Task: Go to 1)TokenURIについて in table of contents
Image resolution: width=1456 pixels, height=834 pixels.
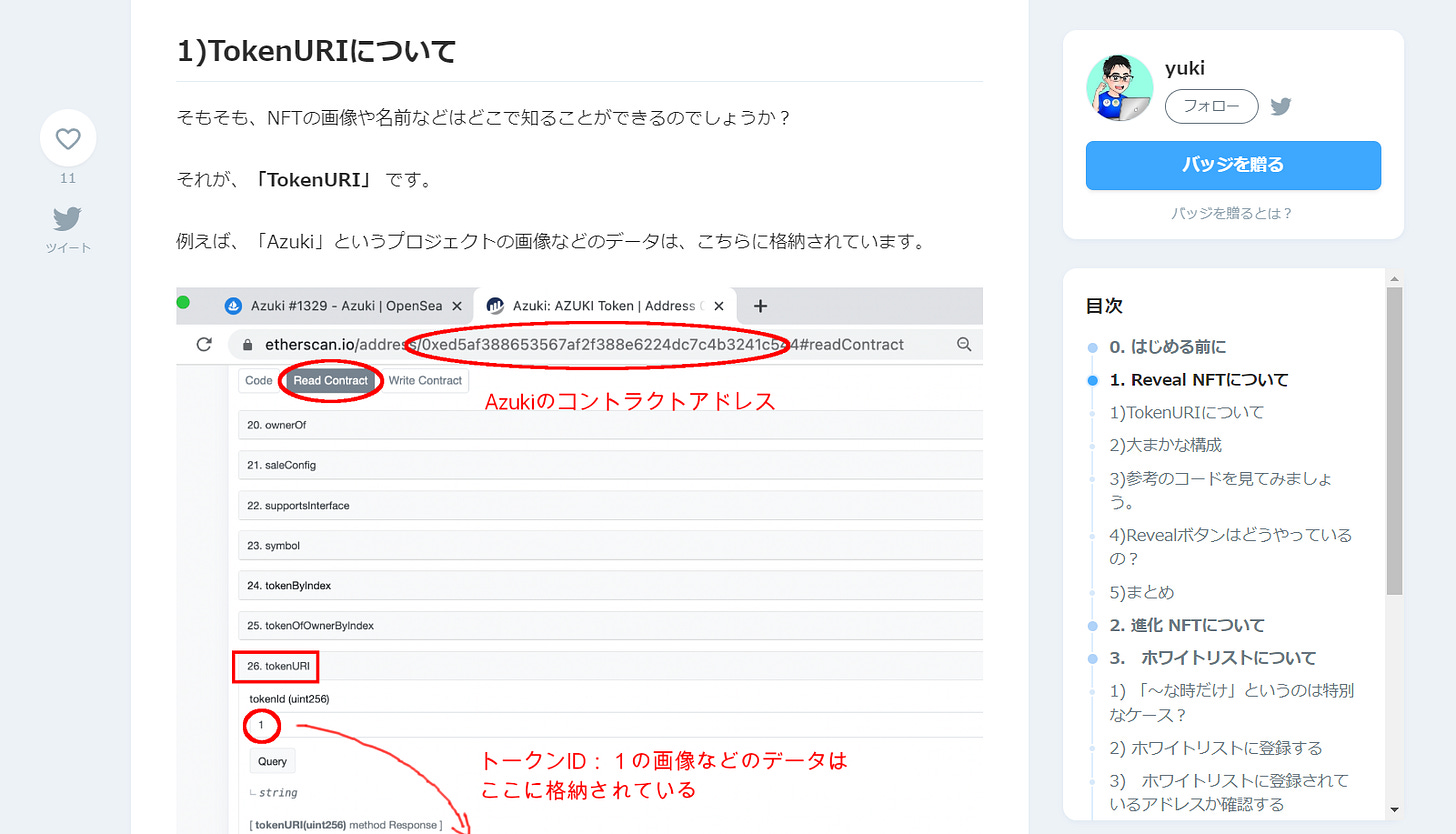Action: coord(1186,412)
